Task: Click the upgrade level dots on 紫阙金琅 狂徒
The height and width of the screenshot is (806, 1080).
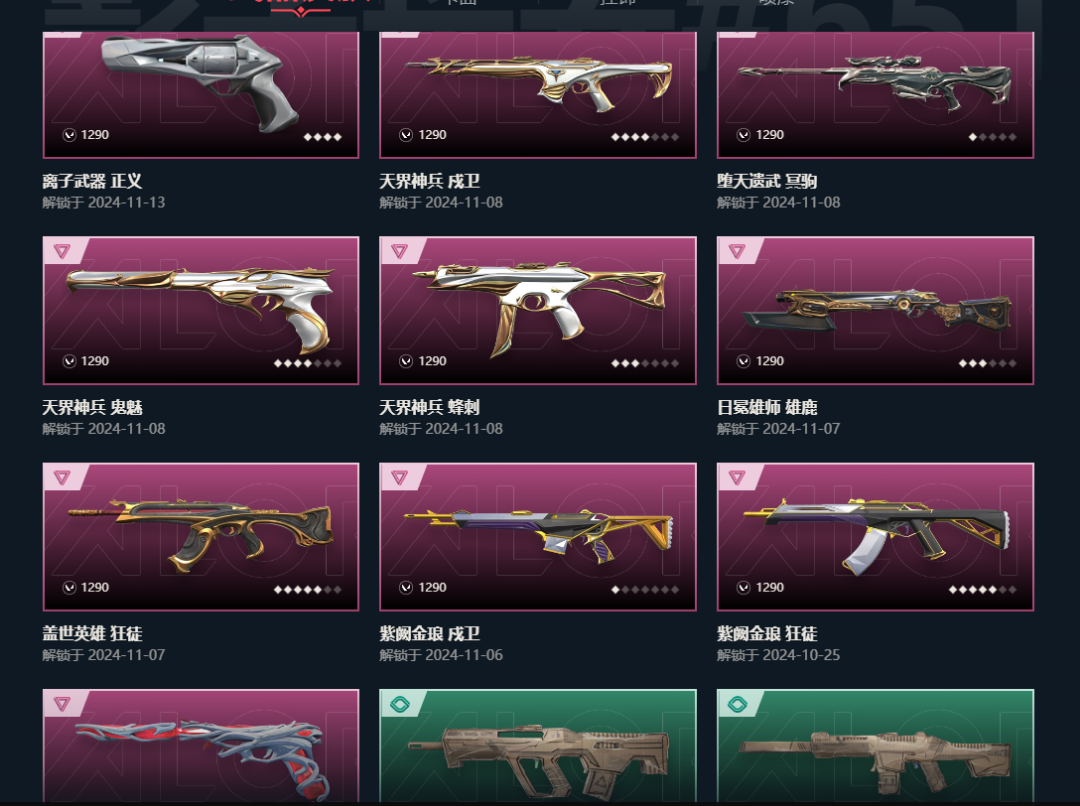Action: [982, 590]
